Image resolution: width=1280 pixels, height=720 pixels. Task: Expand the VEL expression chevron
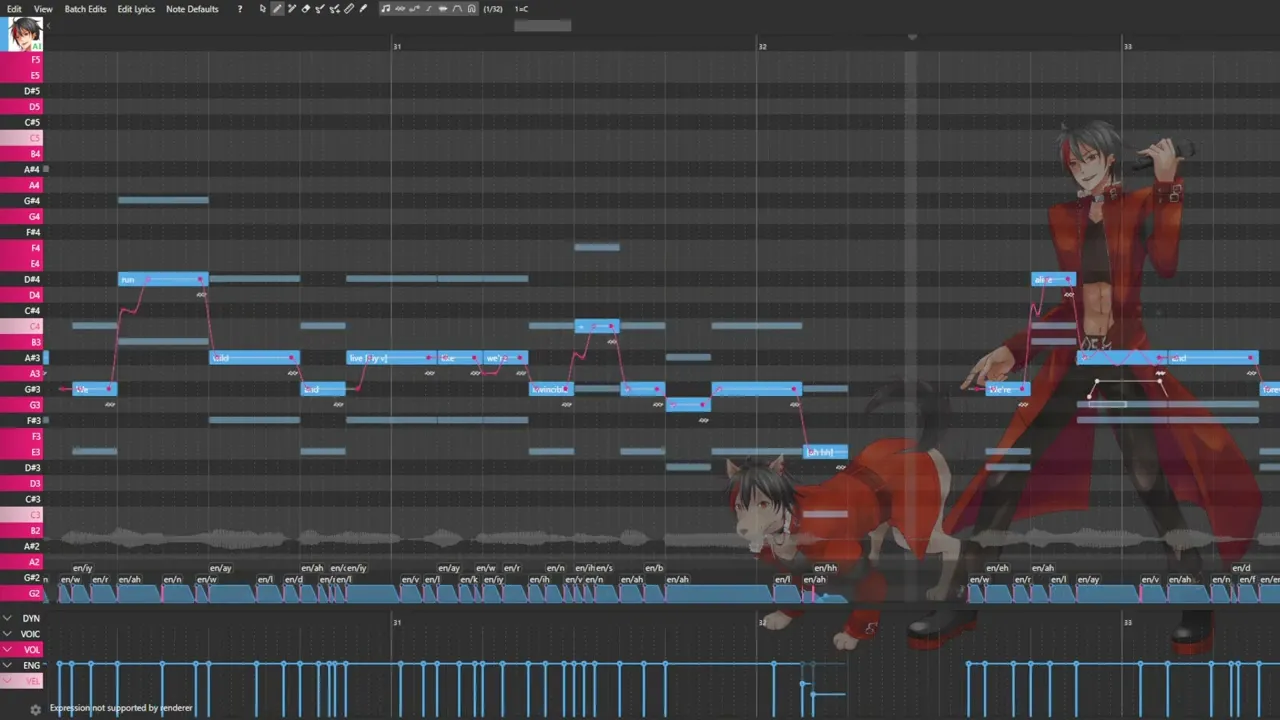(x=7, y=681)
